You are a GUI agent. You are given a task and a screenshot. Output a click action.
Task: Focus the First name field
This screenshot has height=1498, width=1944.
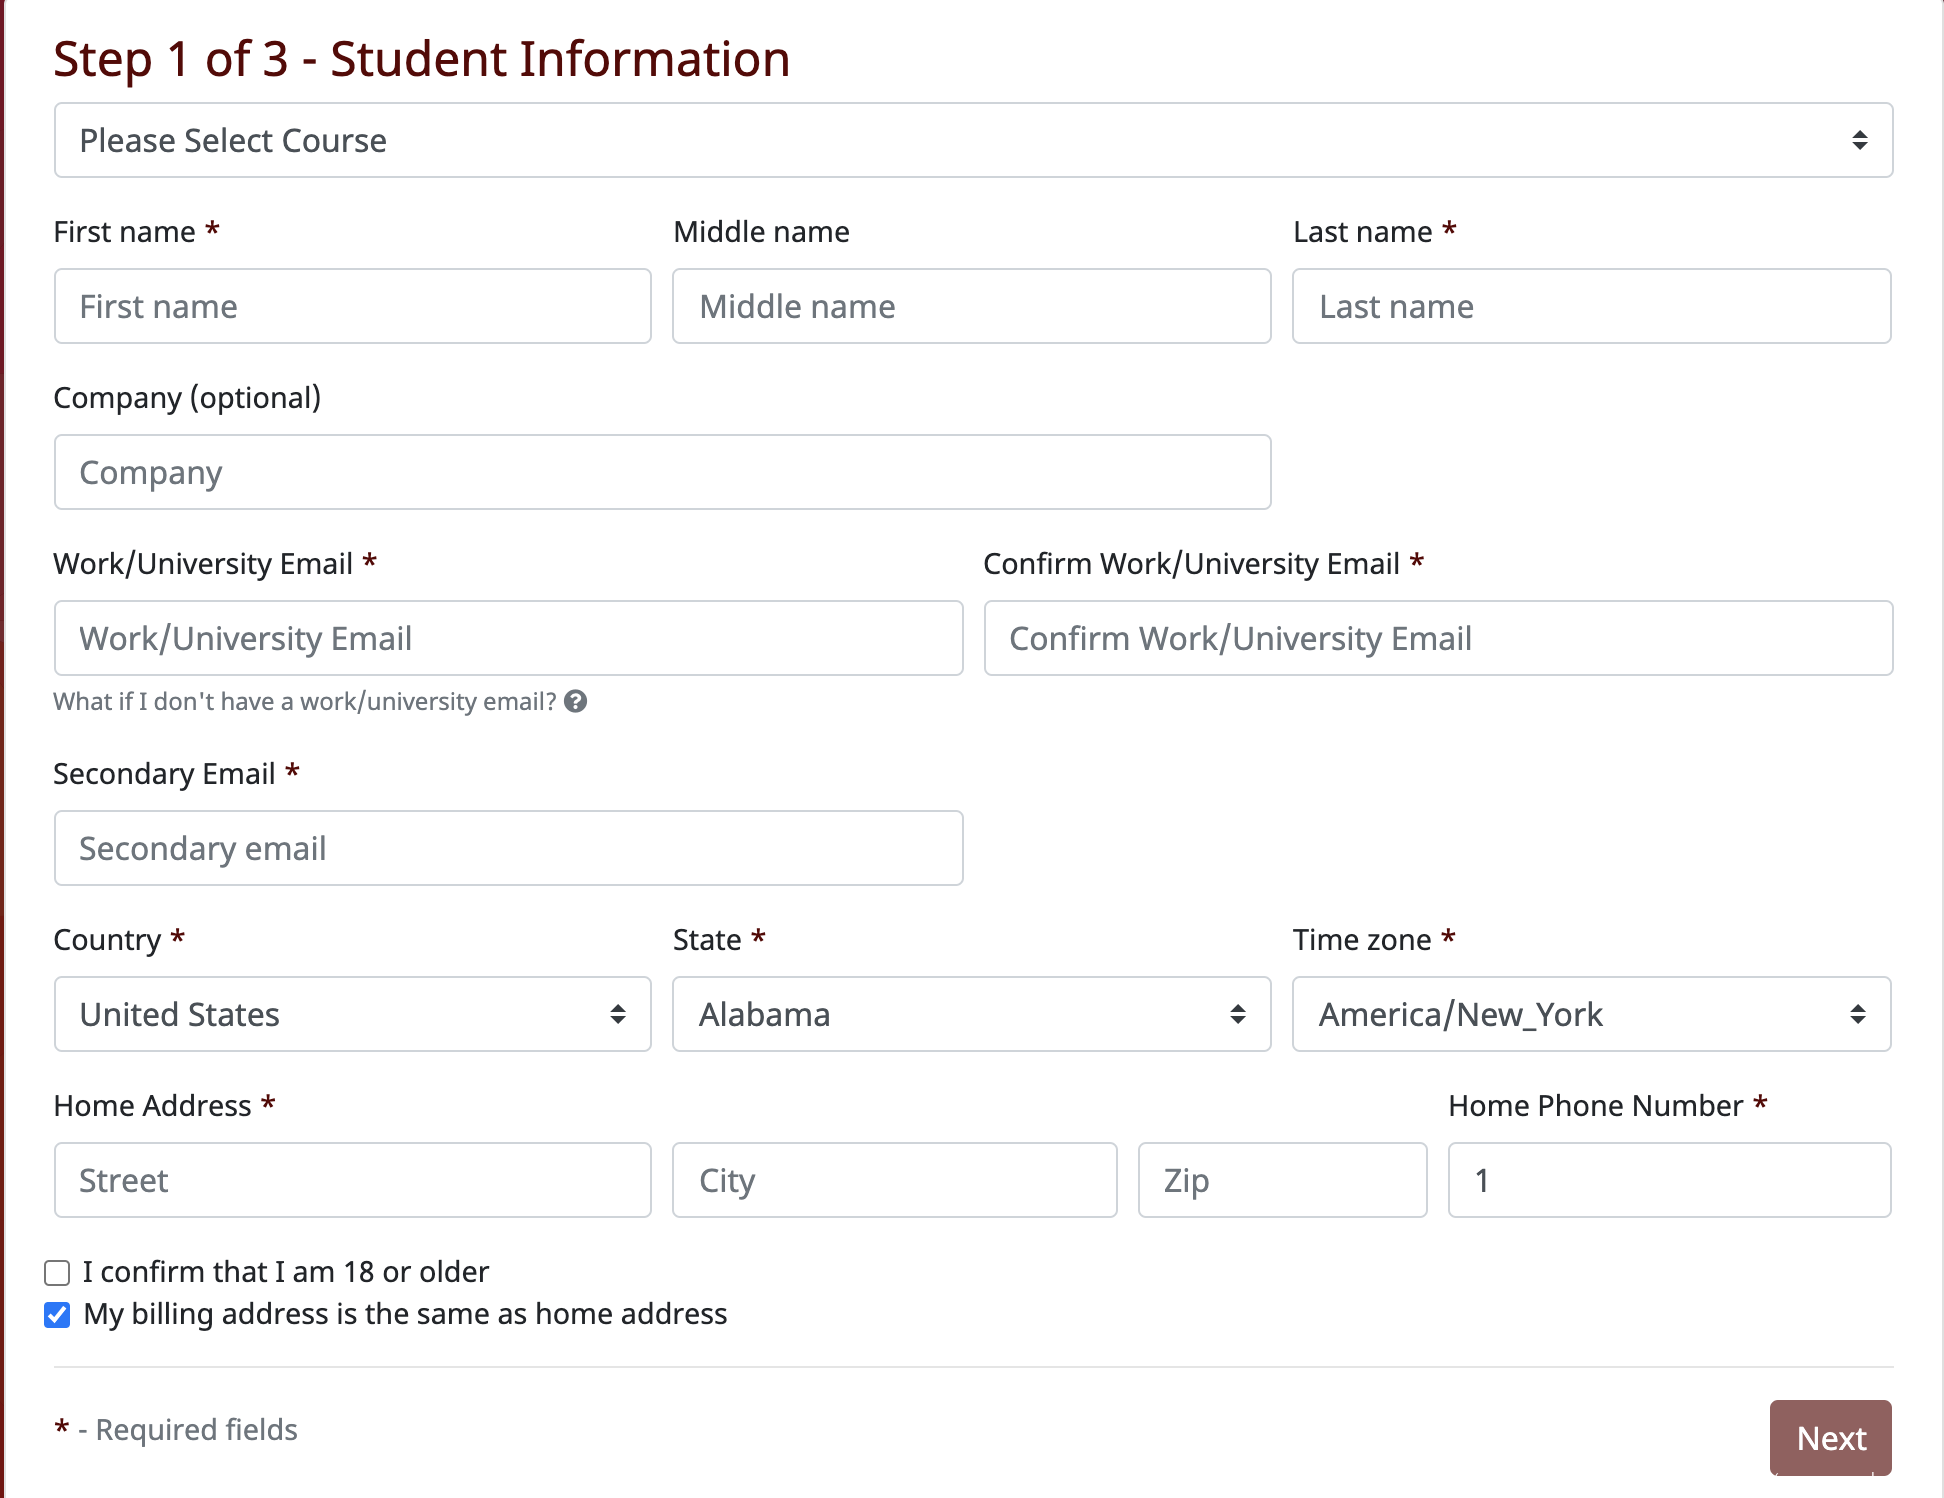pos(352,306)
